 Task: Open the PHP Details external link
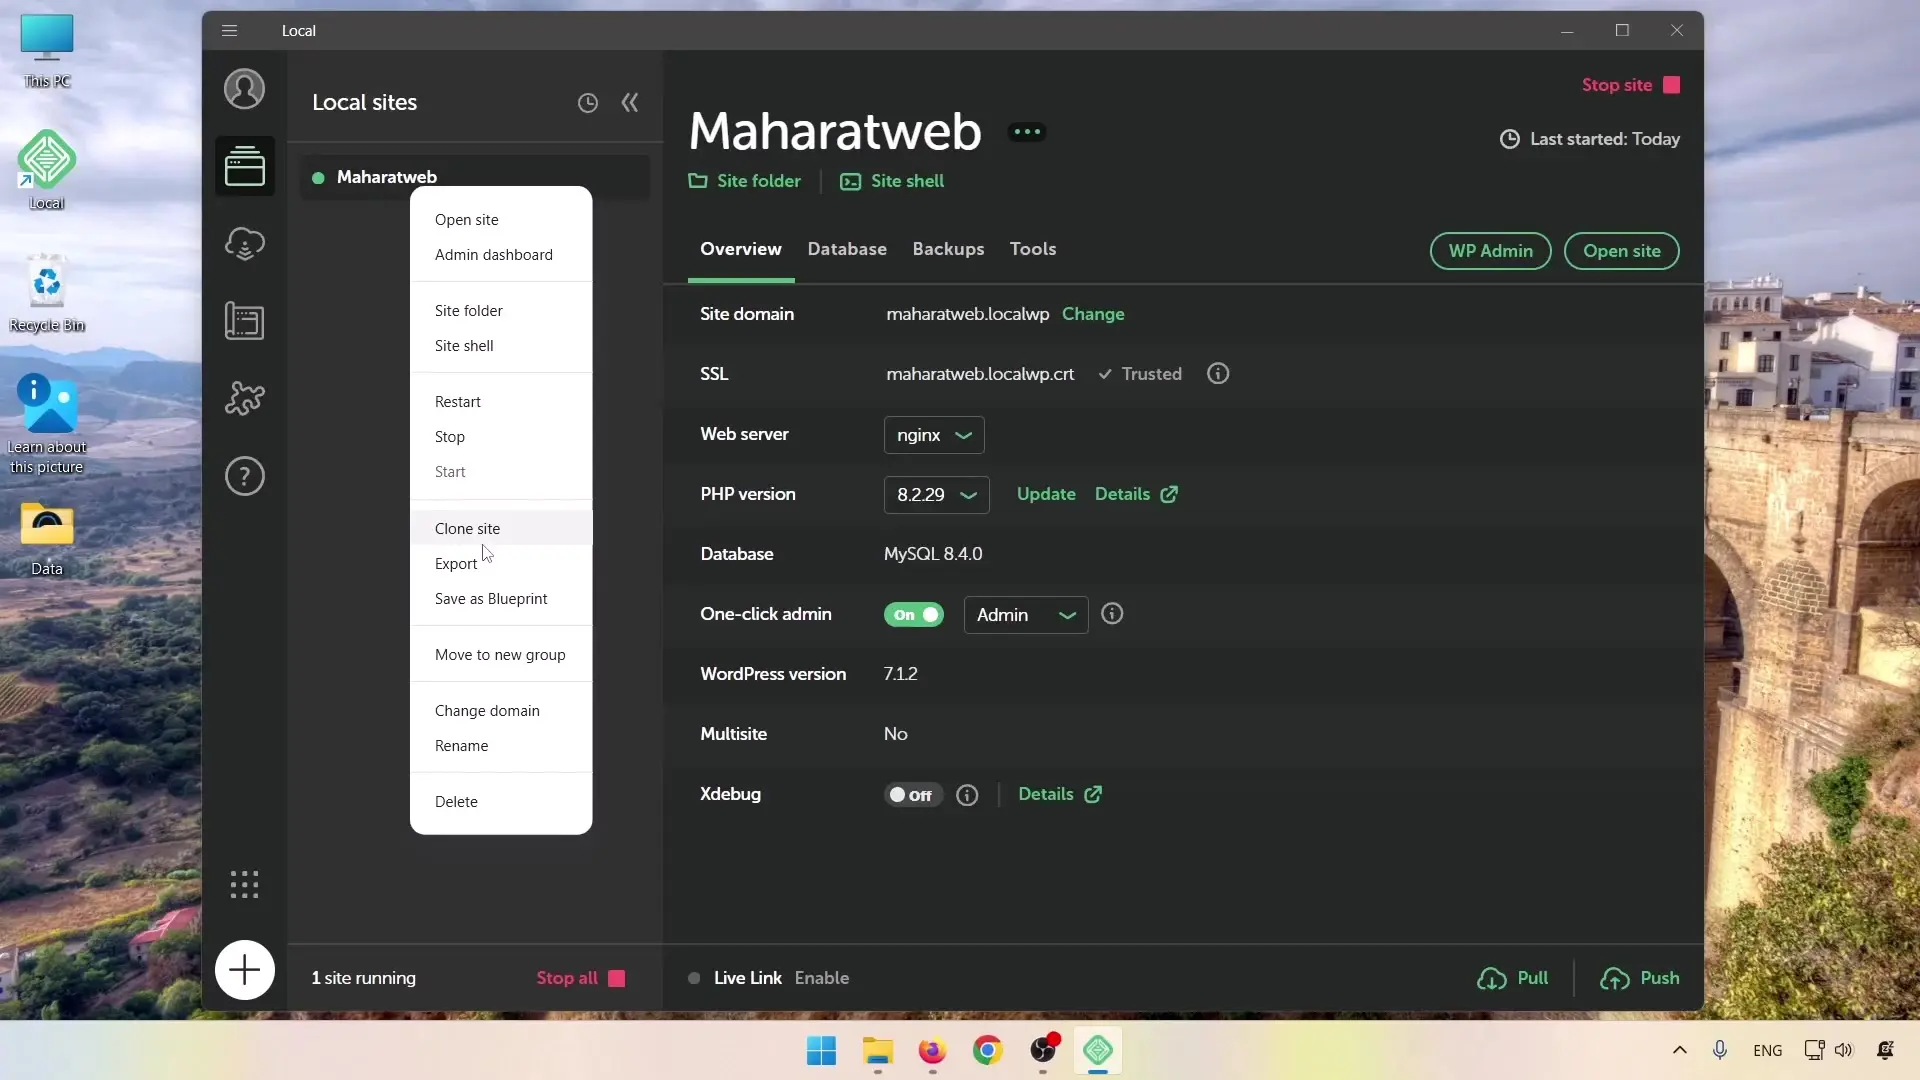coord(1136,494)
